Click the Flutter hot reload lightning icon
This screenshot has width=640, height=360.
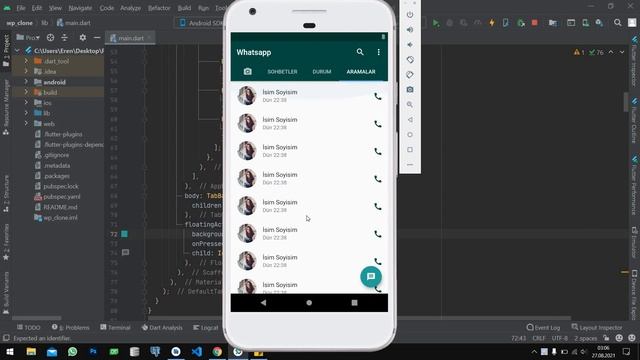pos(492,23)
